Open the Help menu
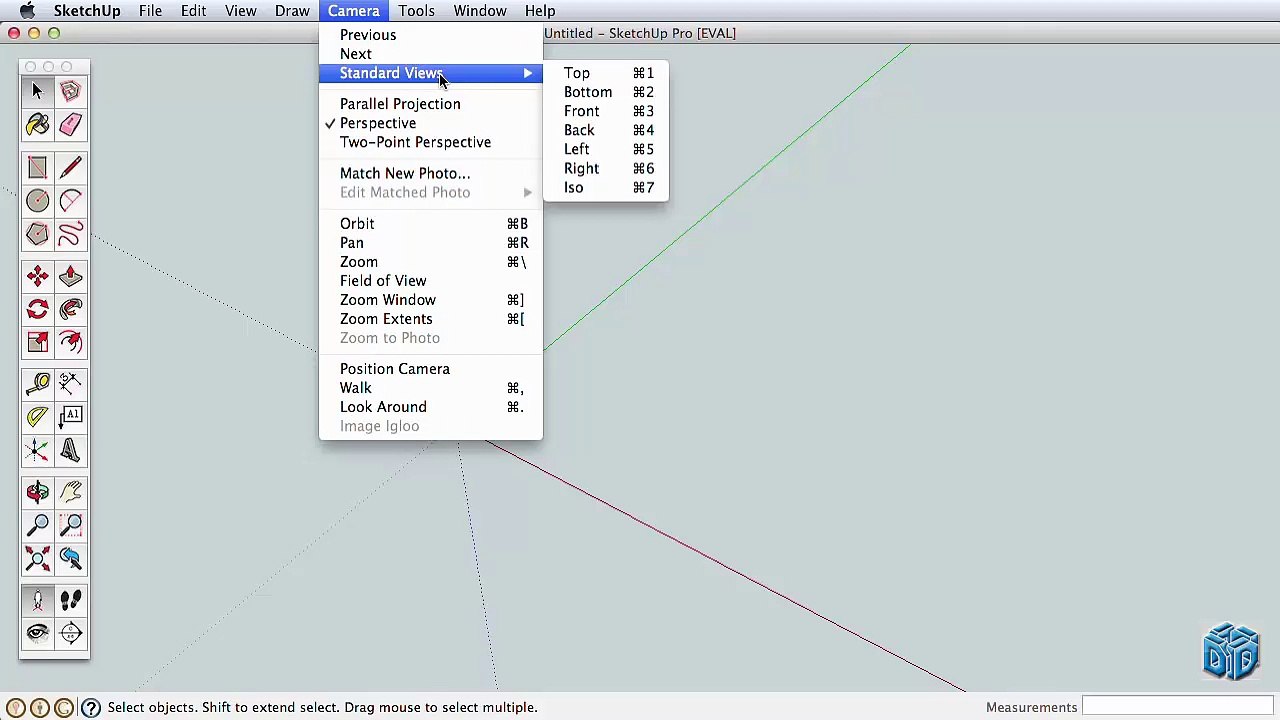The image size is (1280, 720). (x=540, y=11)
